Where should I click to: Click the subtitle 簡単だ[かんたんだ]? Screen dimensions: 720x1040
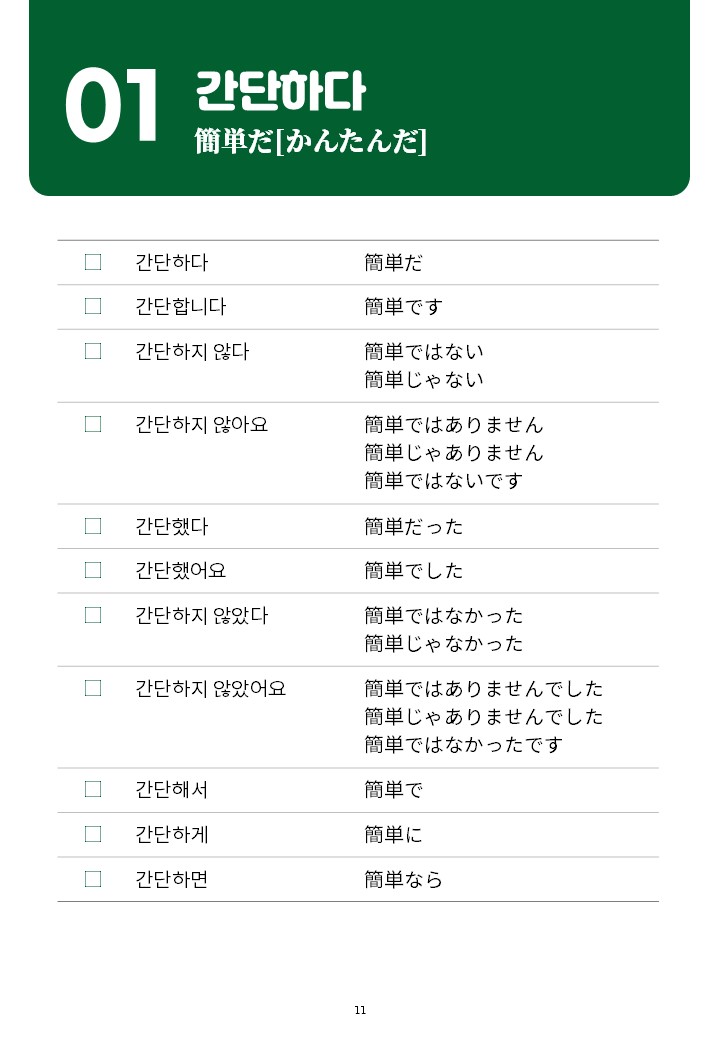(x=311, y=142)
